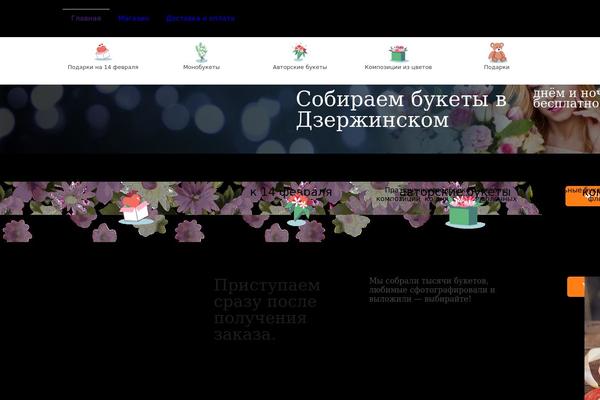Screen dimensions: 600x400
Task: Click the Монобукеты lily icon
Action: click(201, 52)
